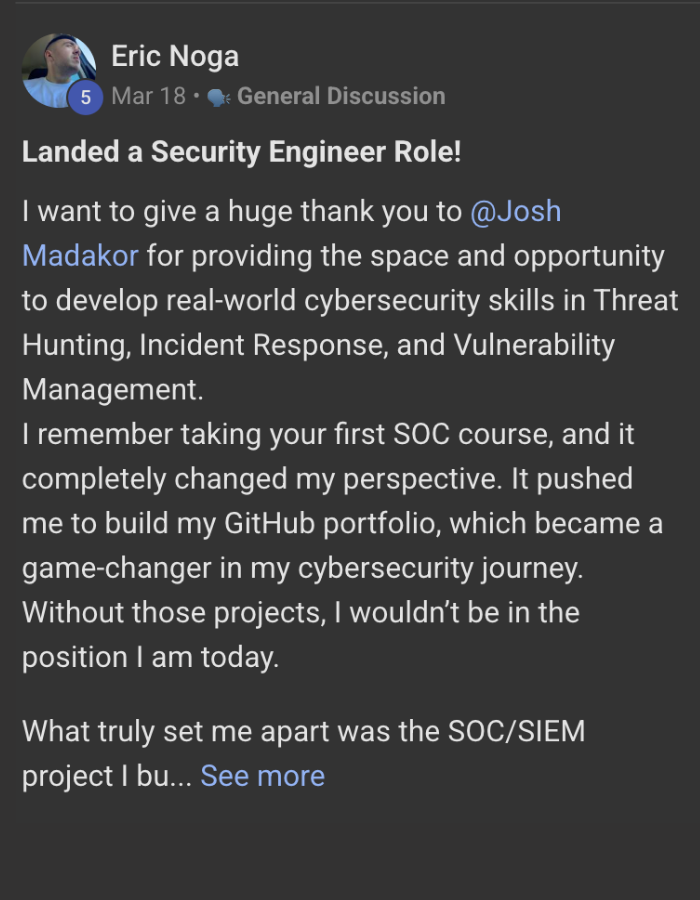Click Eric Noga's profile avatar photo

tap(58, 68)
